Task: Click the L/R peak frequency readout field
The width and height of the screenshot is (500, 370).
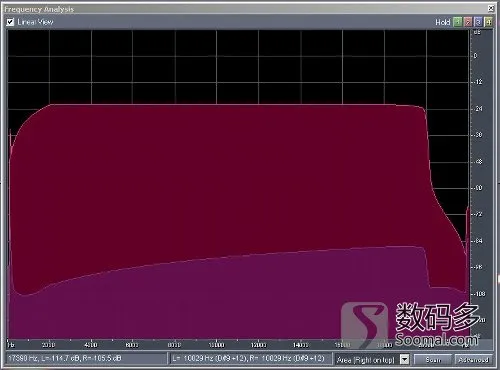Action: 251,359
